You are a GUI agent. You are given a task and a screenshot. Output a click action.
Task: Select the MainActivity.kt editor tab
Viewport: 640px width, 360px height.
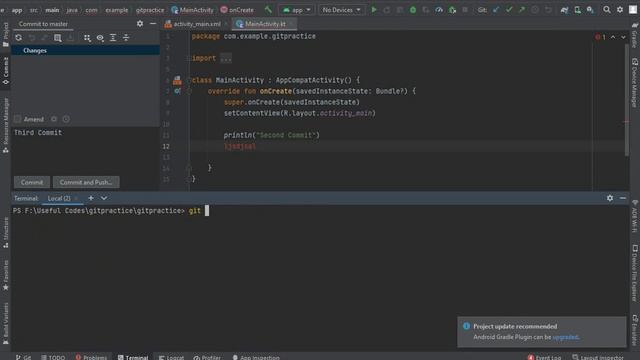pyautogui.click(x=265, y=24)
